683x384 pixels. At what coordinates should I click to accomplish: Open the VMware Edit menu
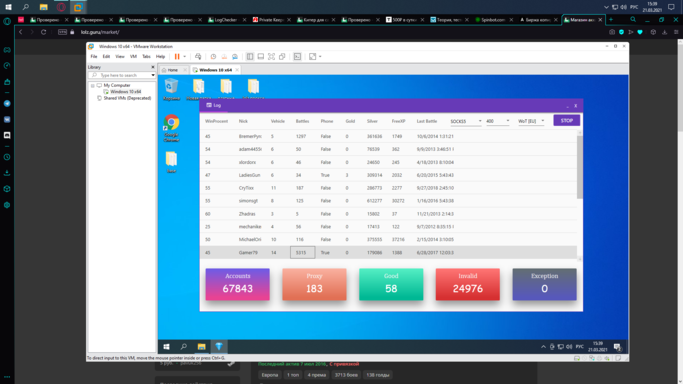[x=106, y=57]
